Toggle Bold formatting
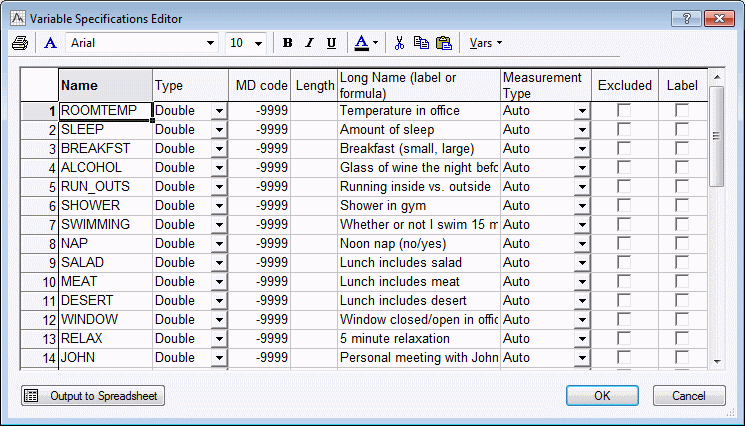Viewport: 745px width, 426px height. pos(288,43)
